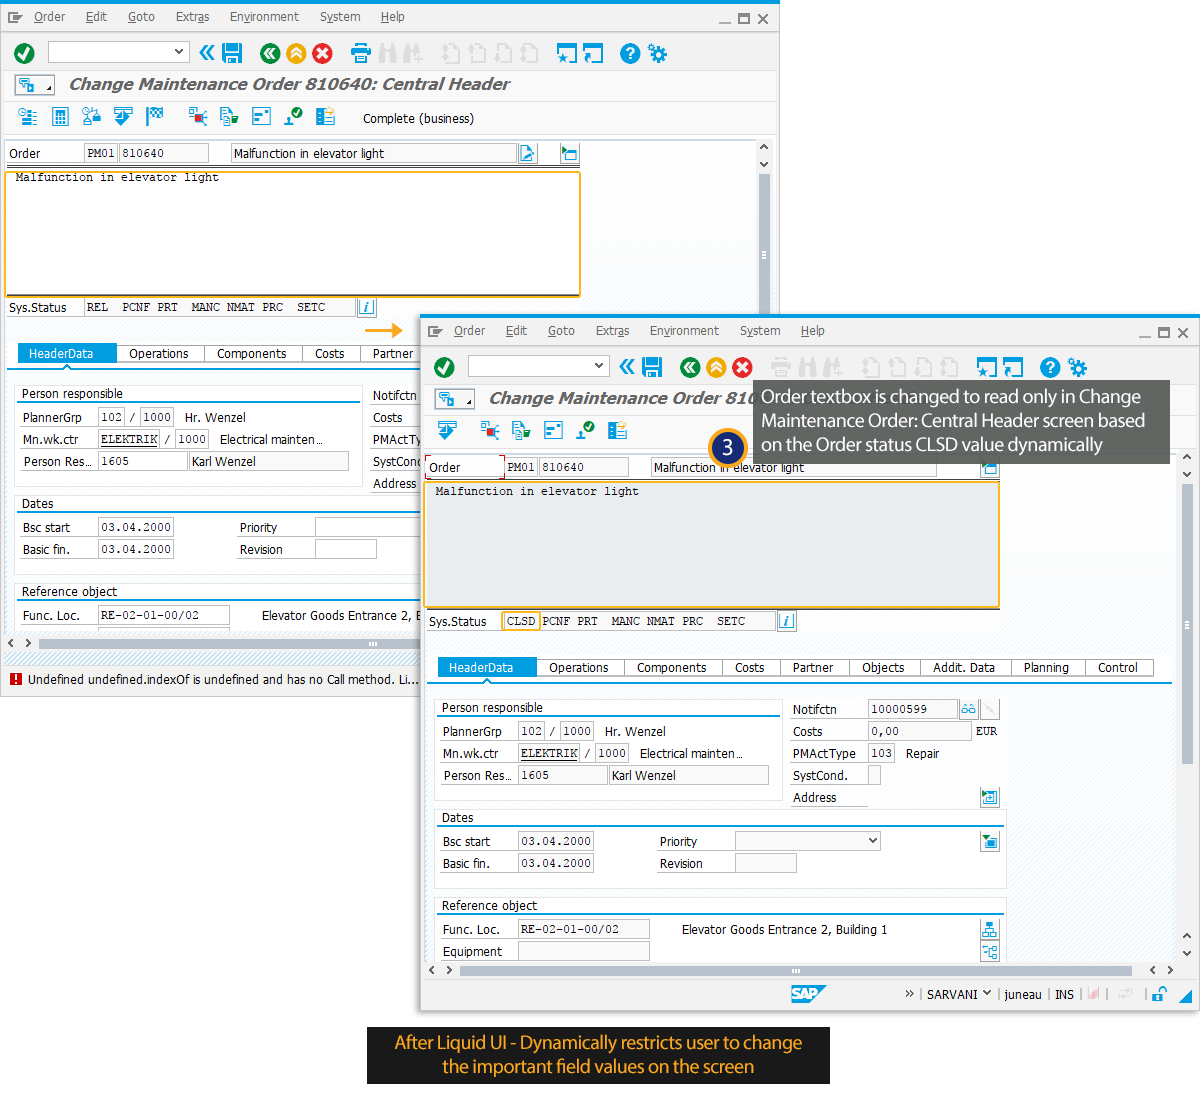
Task: Click Print icon in back window toolbar
Action: click(361, 53)
